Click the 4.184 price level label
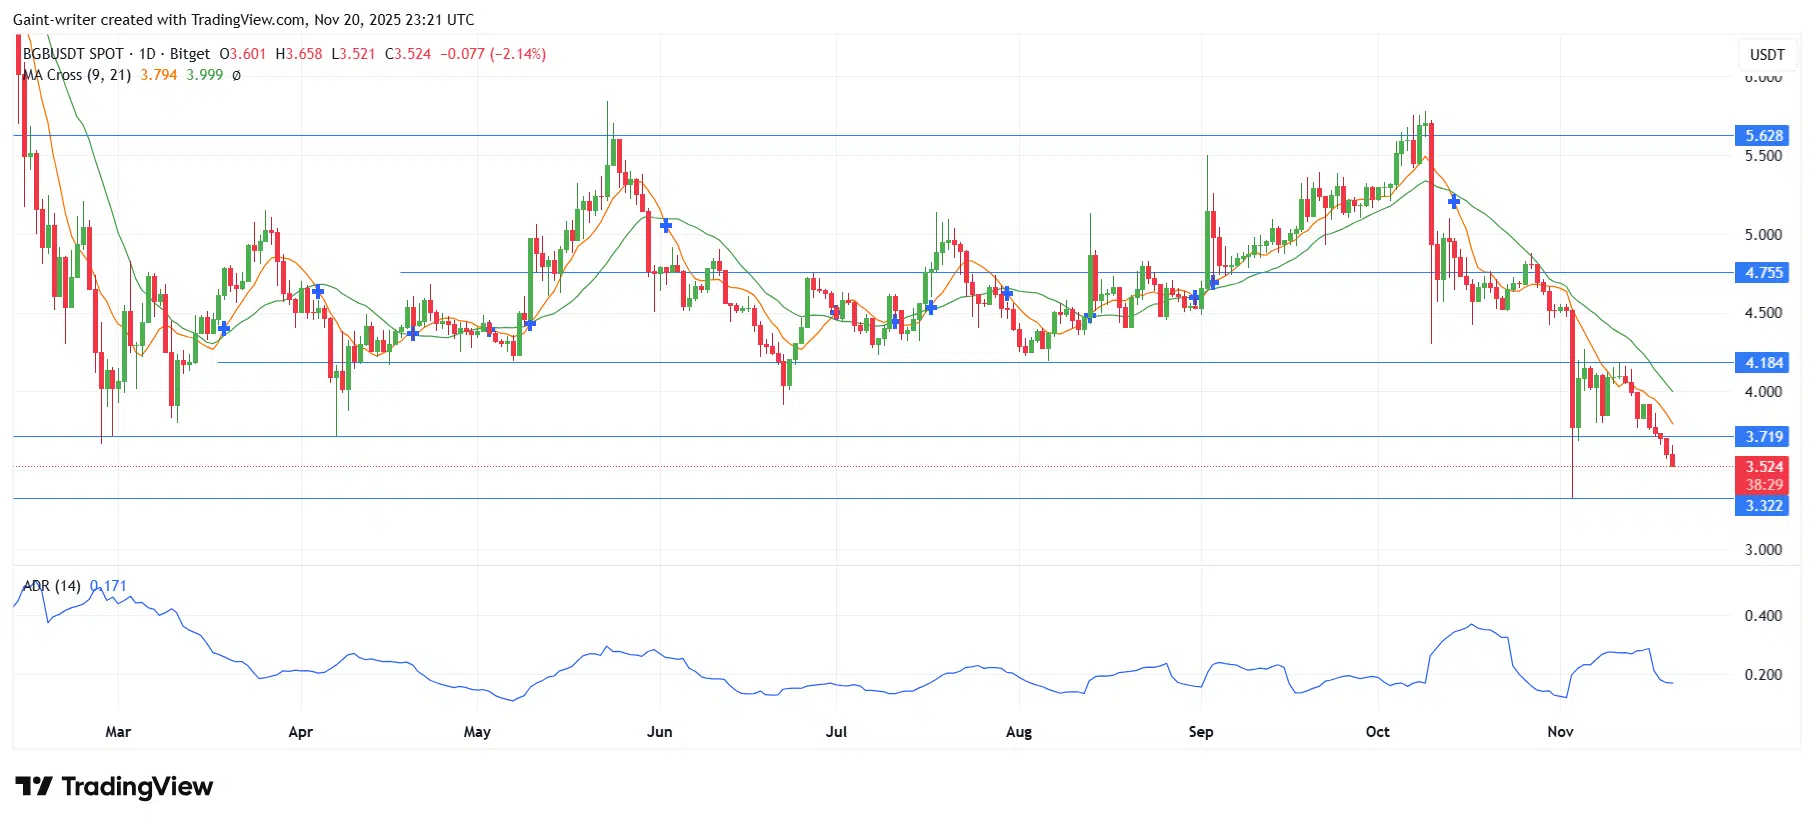Viewport: 1814px width, 824px height. click(x=1764, y=363)
